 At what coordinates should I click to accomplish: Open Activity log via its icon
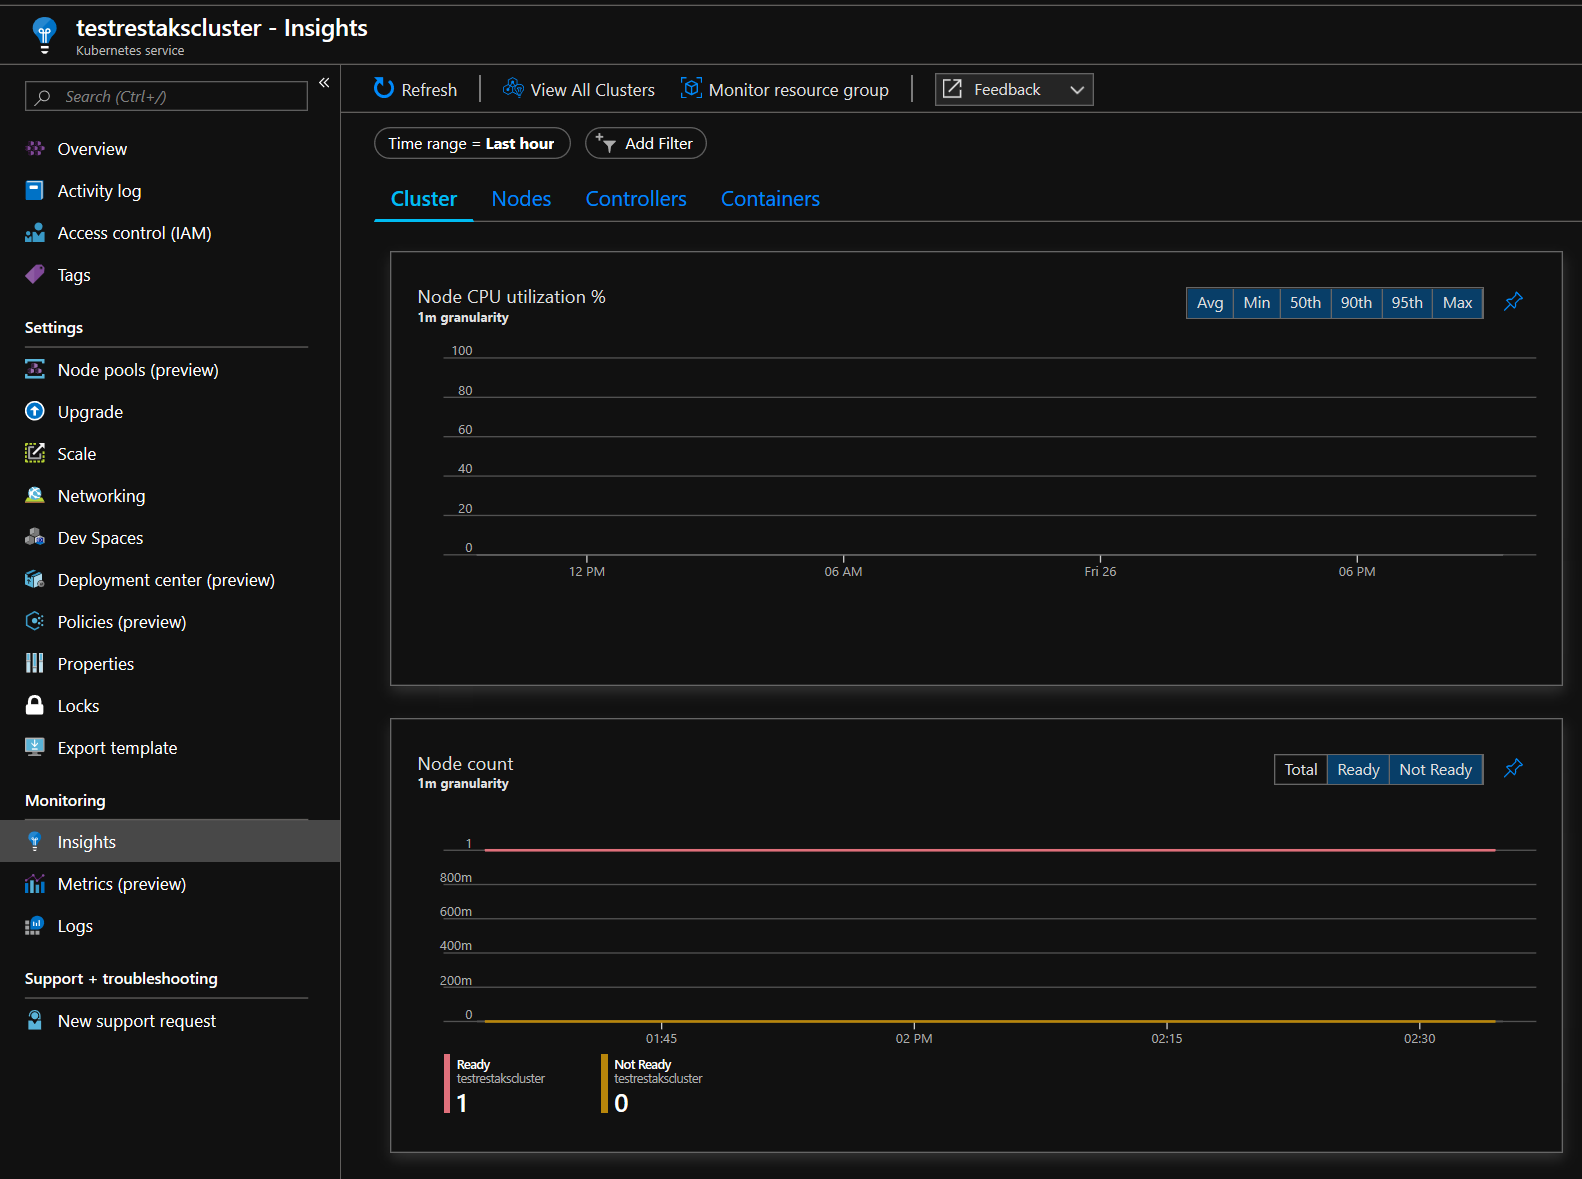coord(35,191)
